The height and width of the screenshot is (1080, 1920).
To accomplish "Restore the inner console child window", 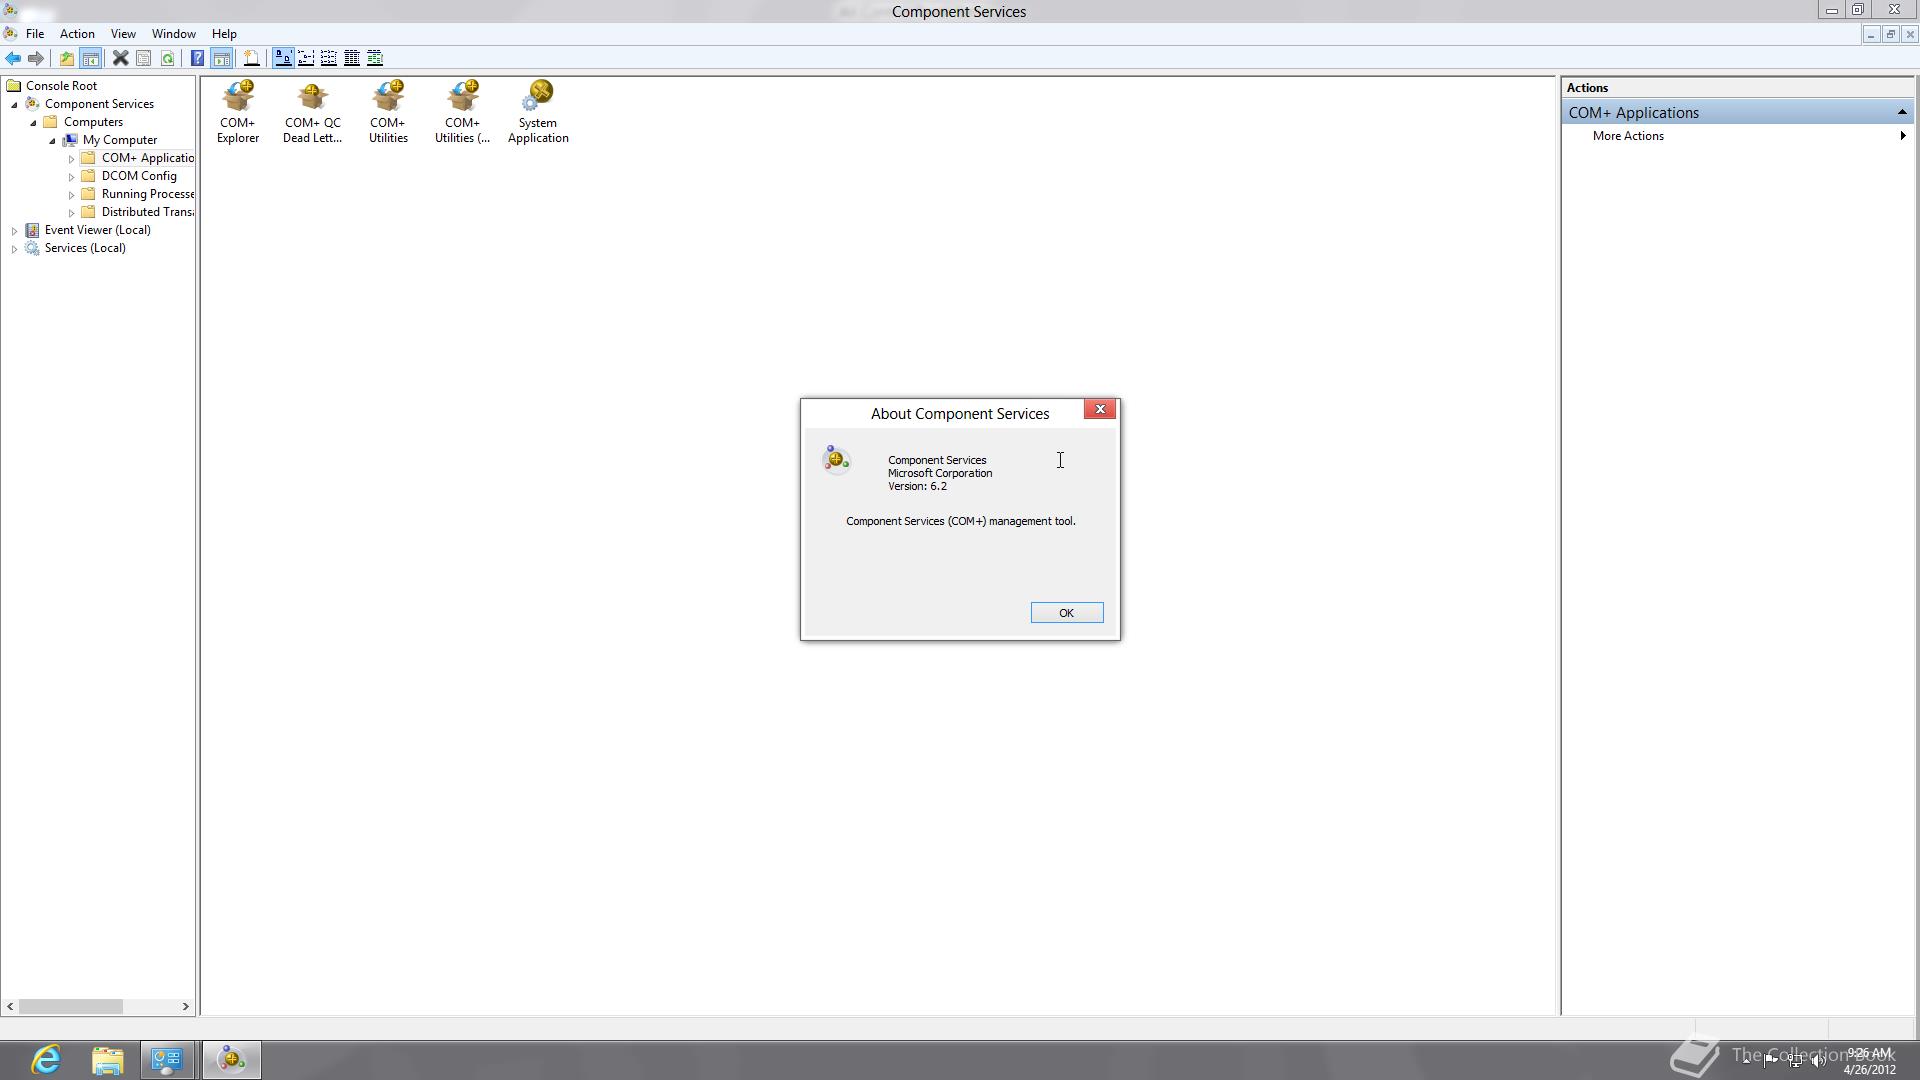I will [1890, 34].
